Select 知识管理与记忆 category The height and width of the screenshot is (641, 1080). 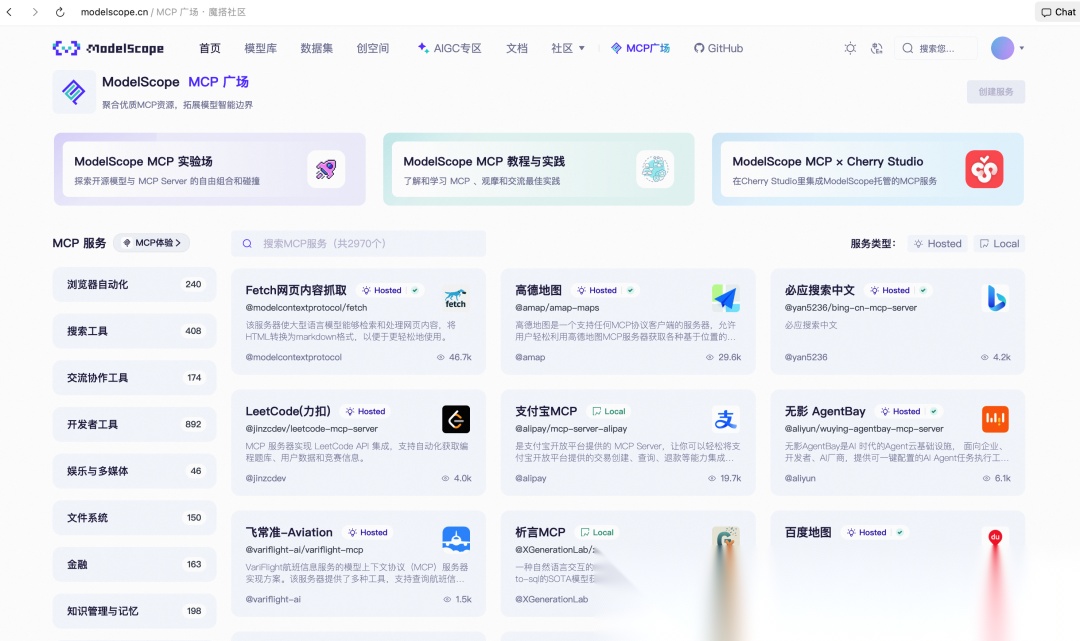134,611
